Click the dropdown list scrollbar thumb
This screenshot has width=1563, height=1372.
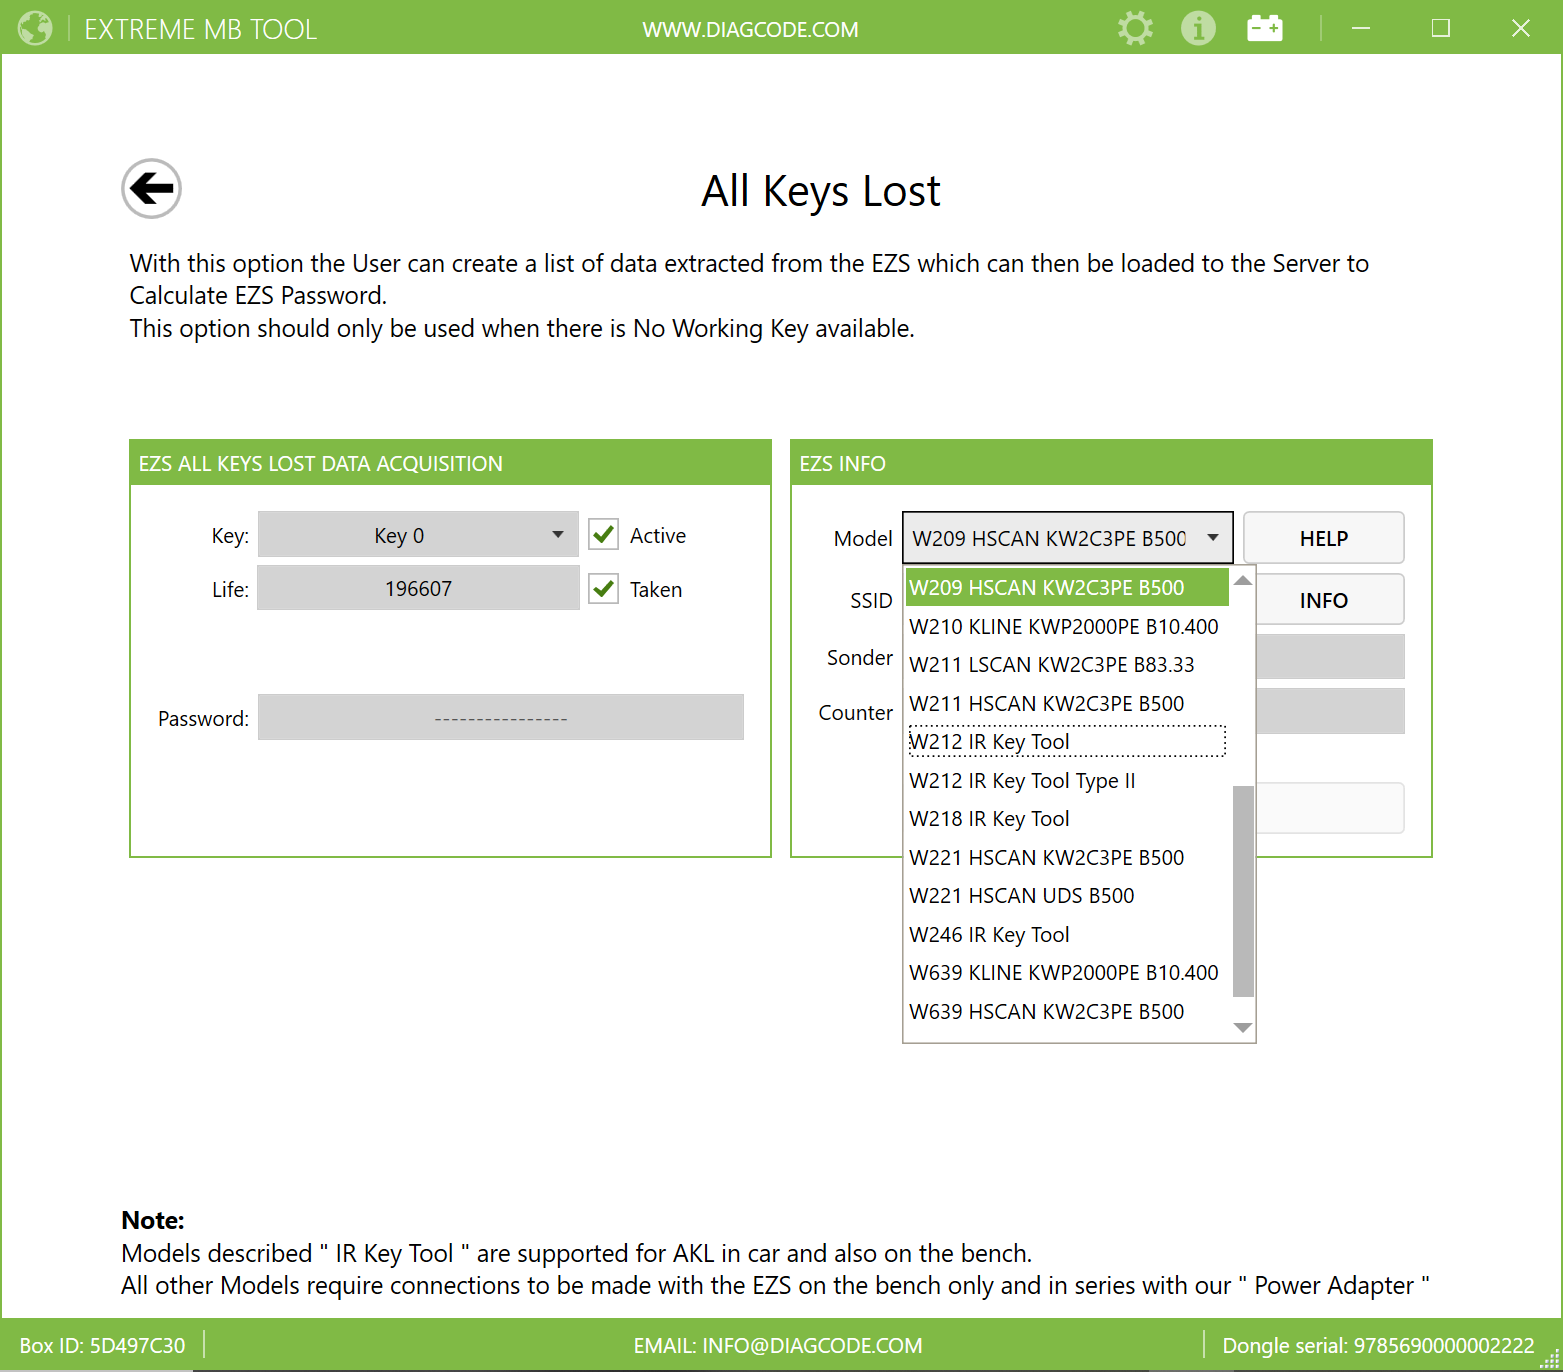pyautogui.click(x=1243, y=891)
